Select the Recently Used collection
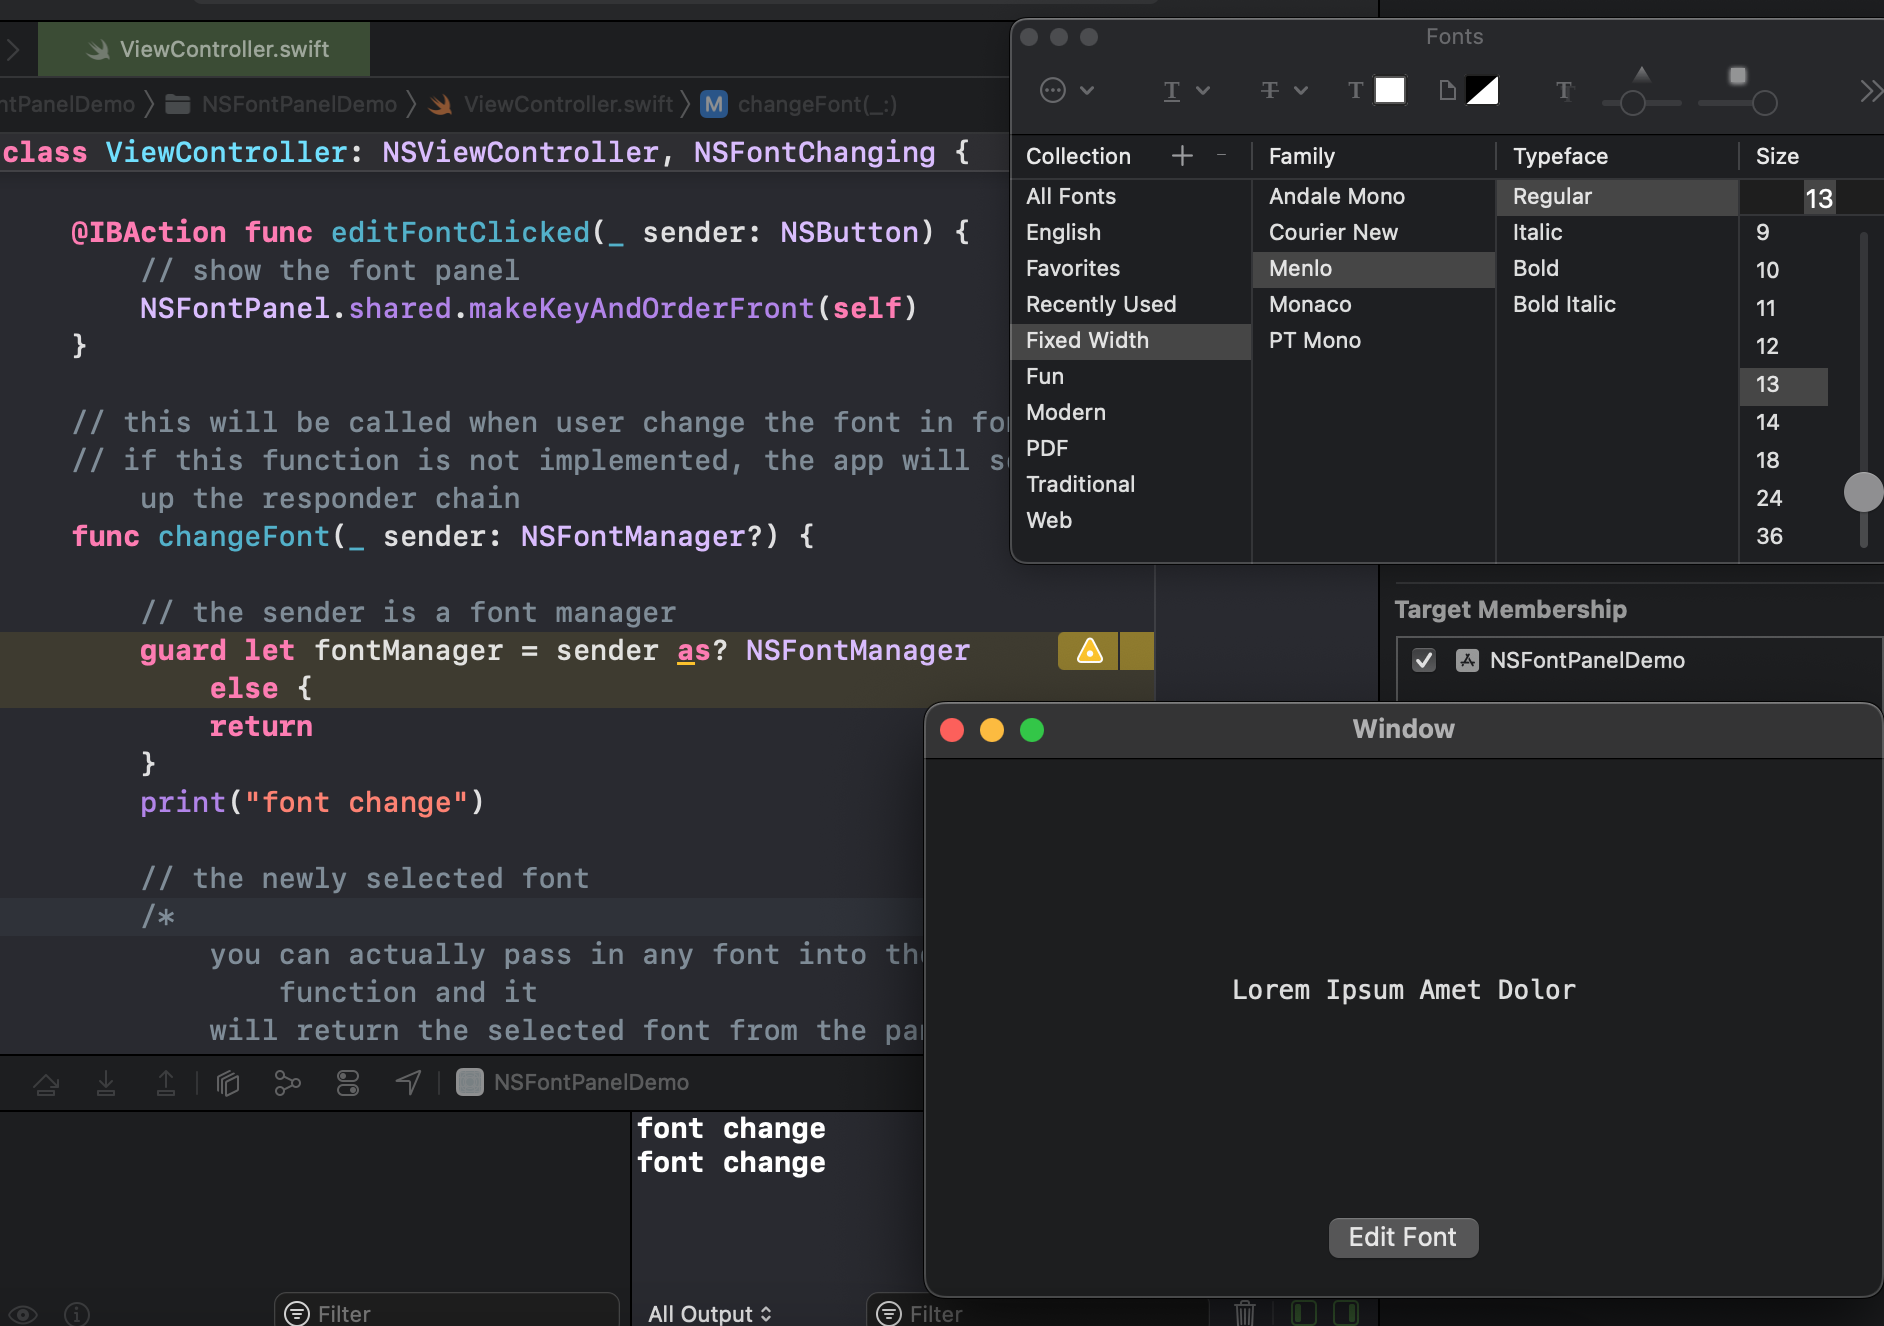Screen dimensions: 1884x1326 point(1131,304)
